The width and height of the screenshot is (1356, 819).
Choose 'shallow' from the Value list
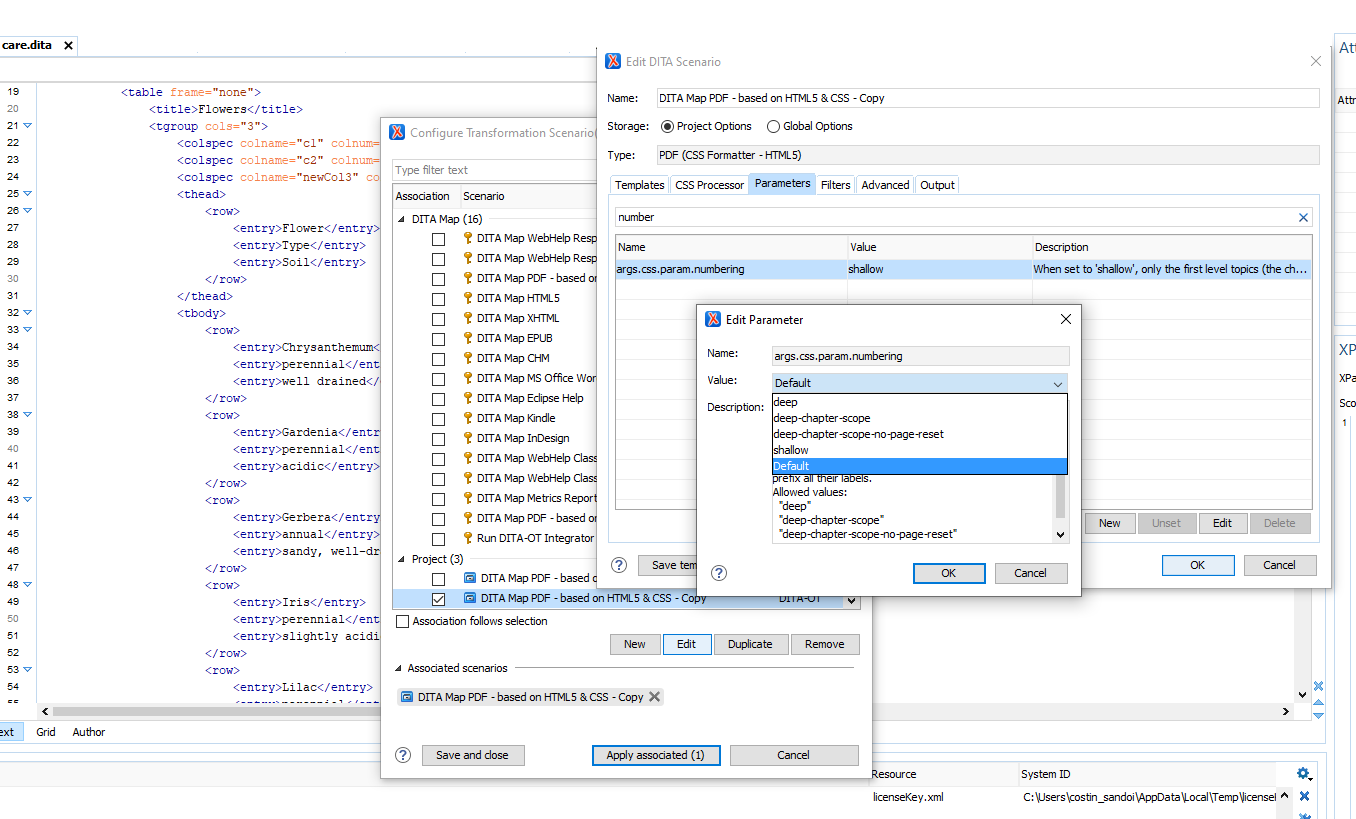click(920, 450)
